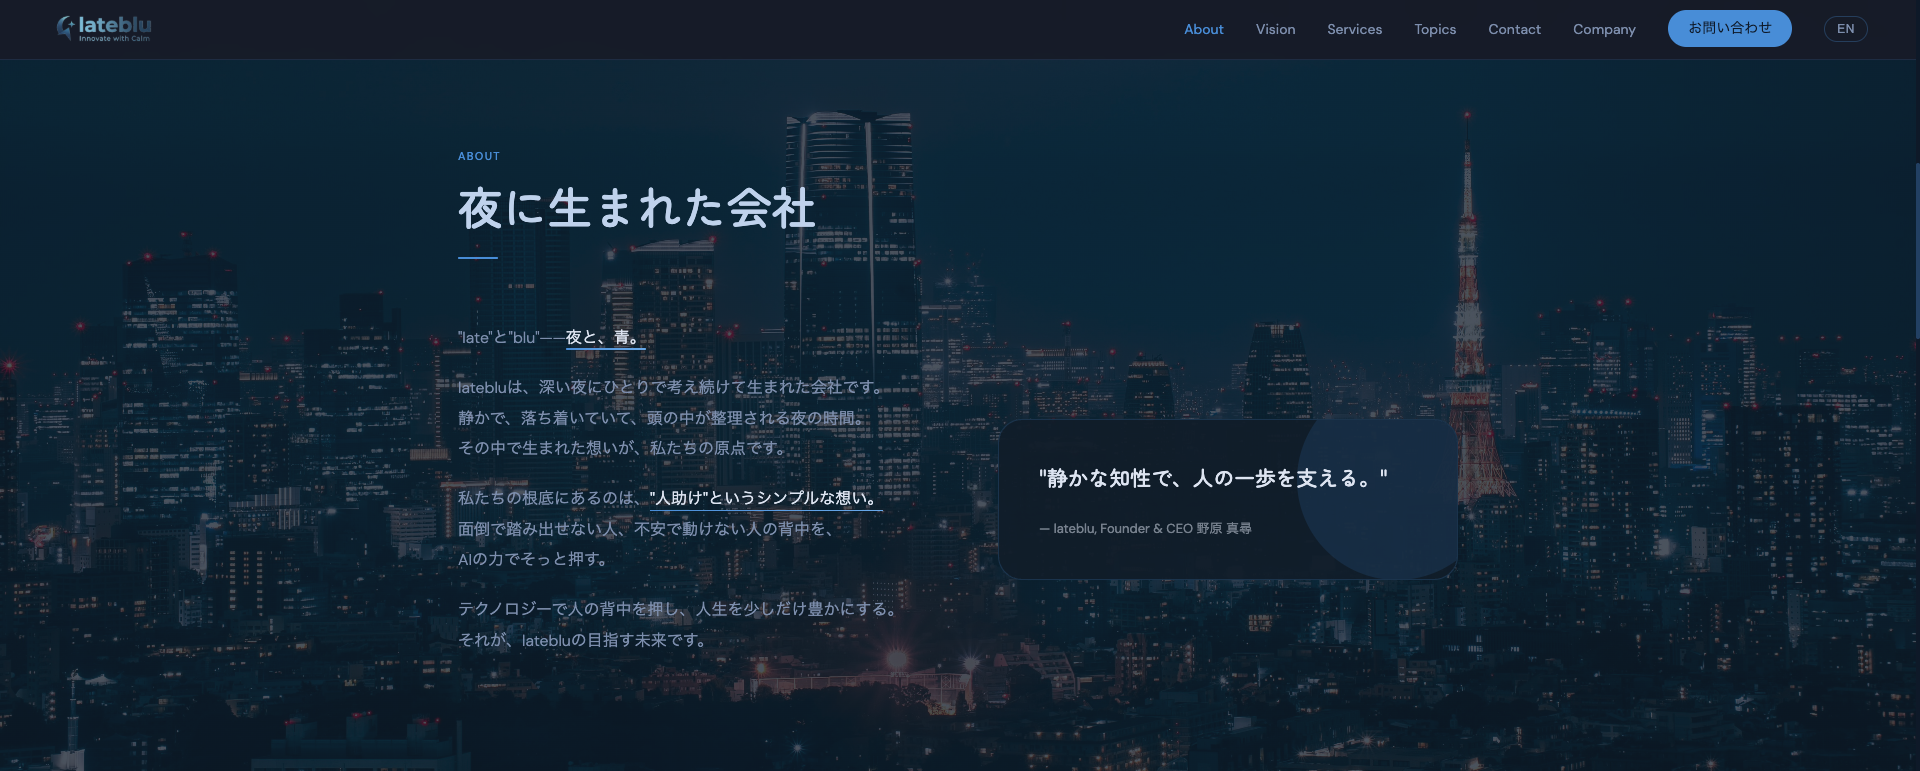Click the underlined "人助け"というシンプルな想い text
The image size is (1920, 771).
[766, 498]
